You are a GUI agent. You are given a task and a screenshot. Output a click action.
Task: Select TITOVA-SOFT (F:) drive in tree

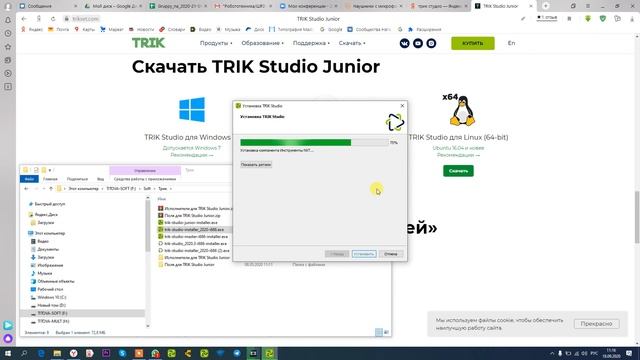click(x=52, y=313)
